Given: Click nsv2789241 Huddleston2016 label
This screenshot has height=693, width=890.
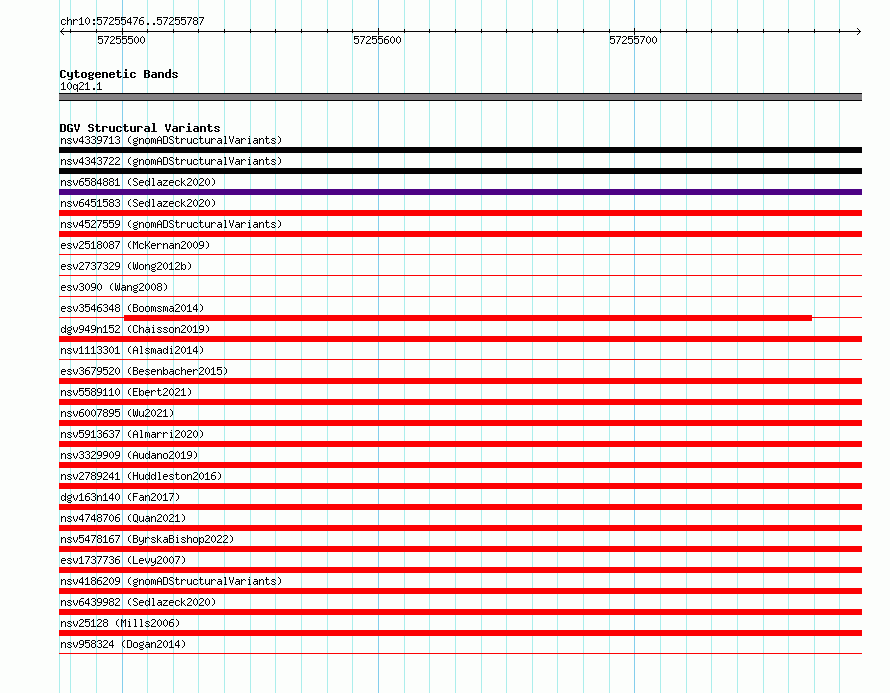Looking at the screenshot, I should pyautogui.click(x=141, y=476).
